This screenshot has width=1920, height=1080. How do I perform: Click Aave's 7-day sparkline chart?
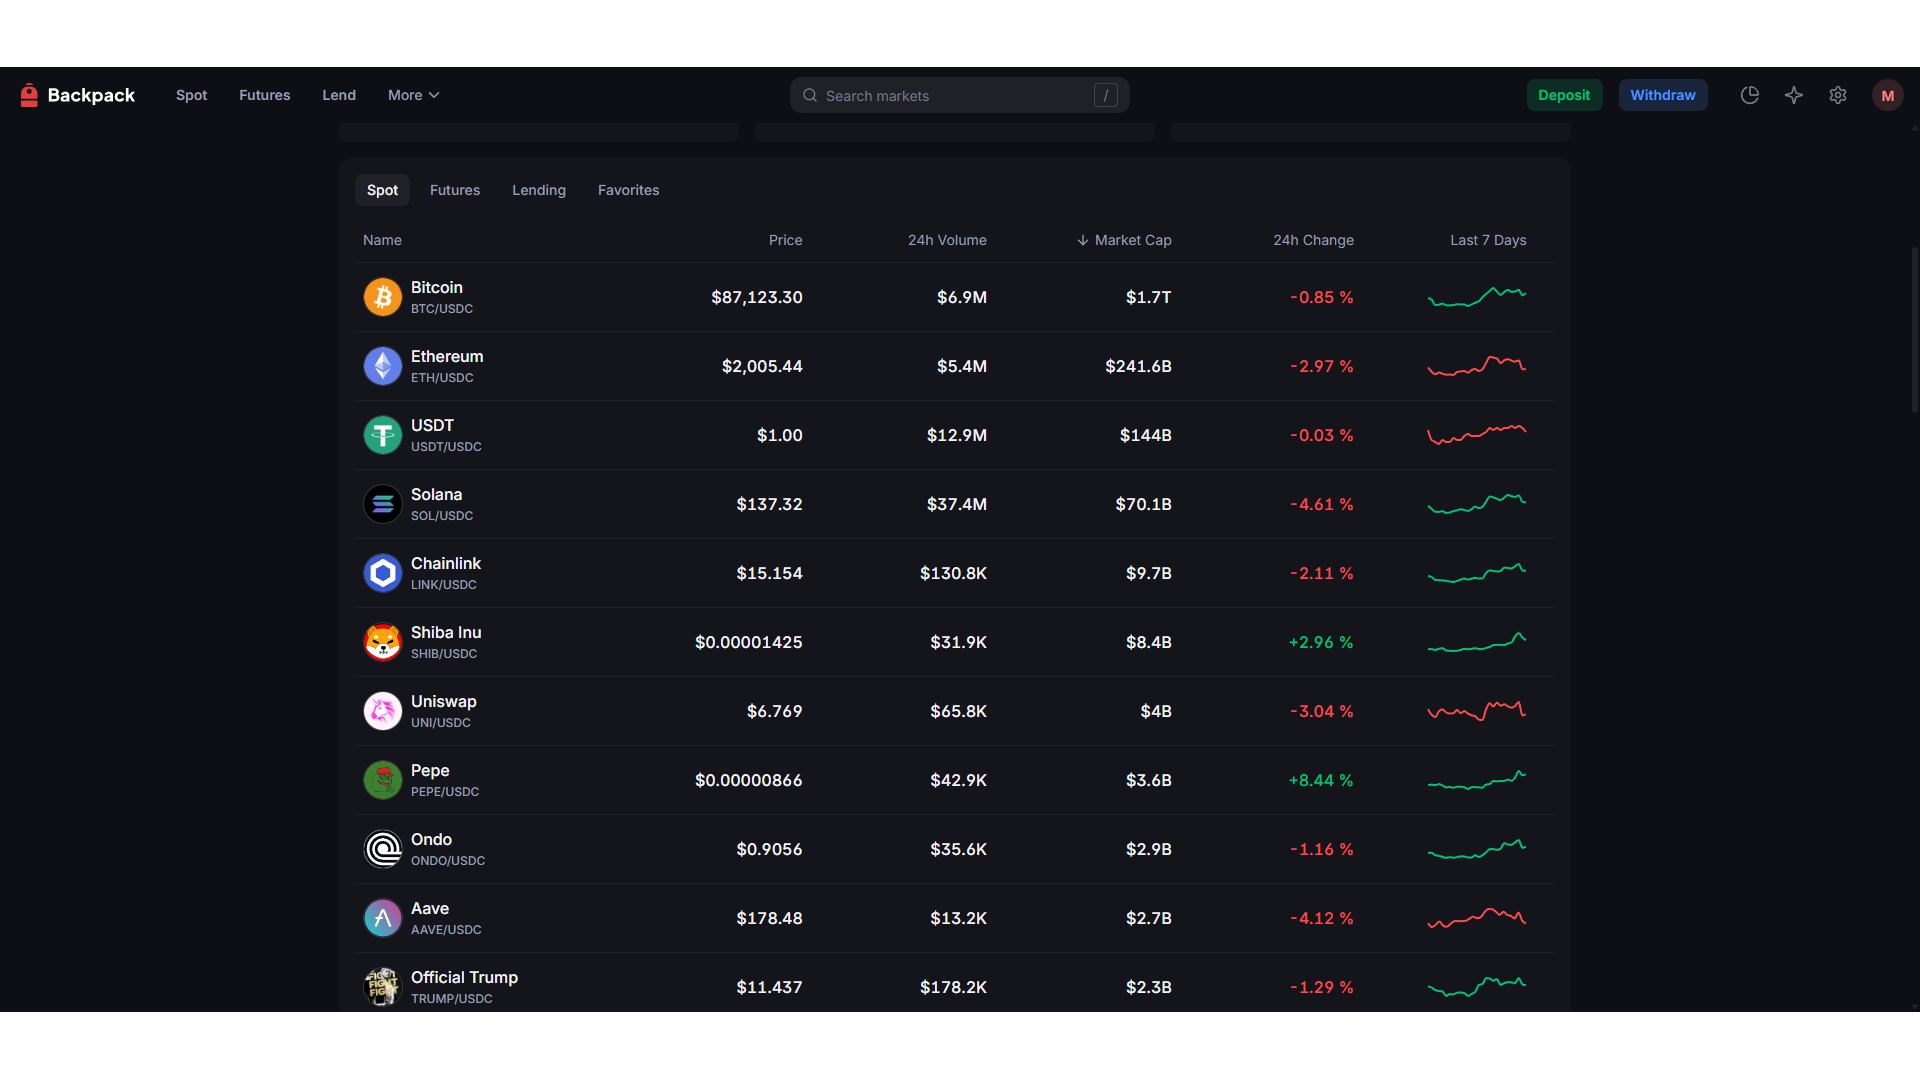tap(1477, 918)
